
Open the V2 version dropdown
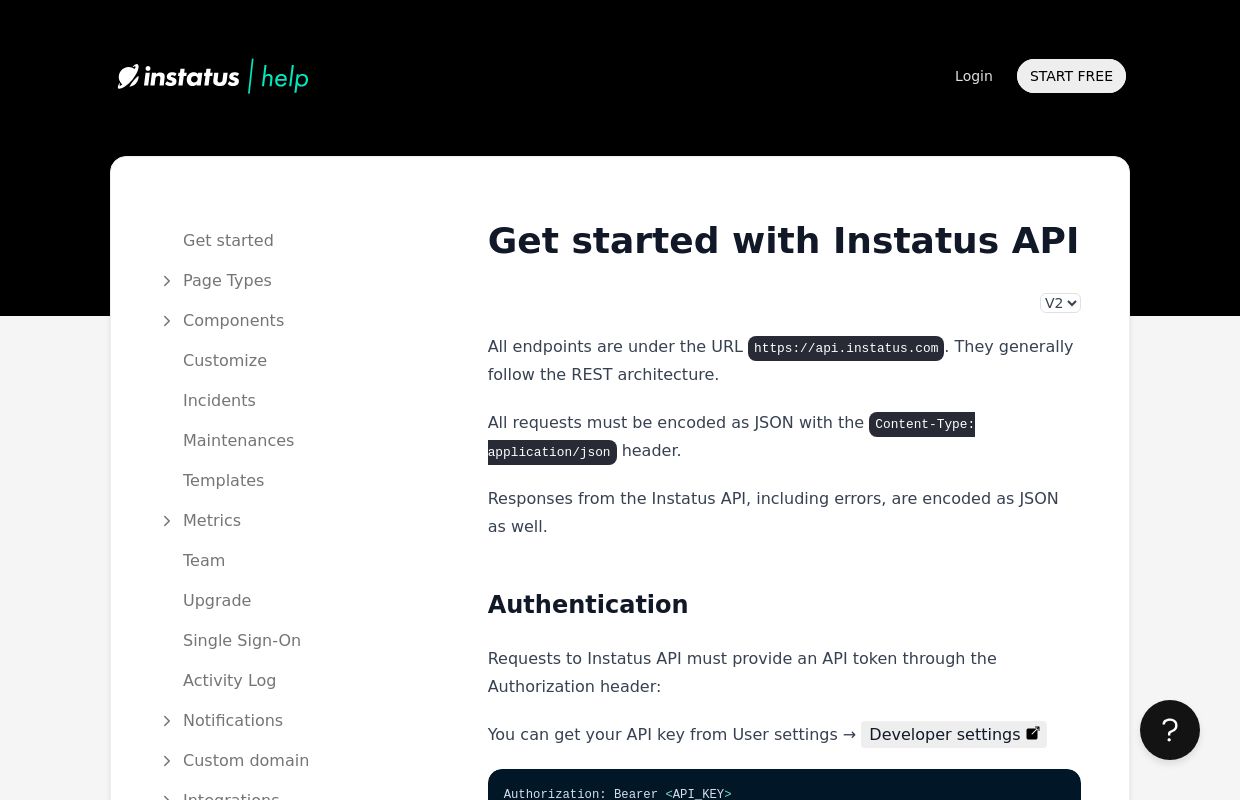[1060, 303]
